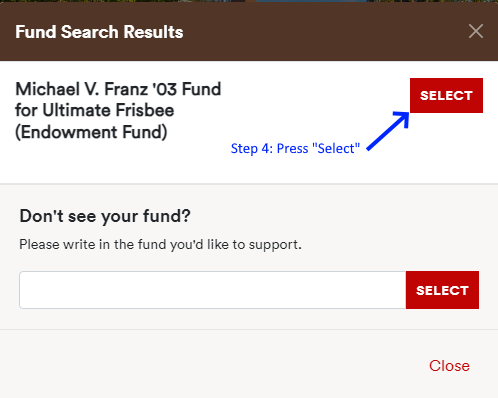The image size is (498, 398).
Task: Click the blue "Step 4" annotation text
Action: click(x=295, y=148)
